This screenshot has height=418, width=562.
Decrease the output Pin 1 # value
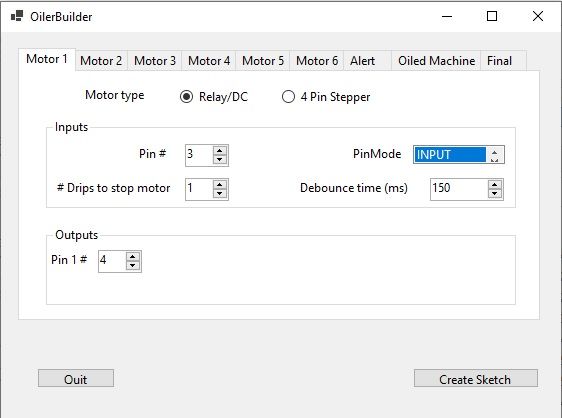(x=133, y=266)
